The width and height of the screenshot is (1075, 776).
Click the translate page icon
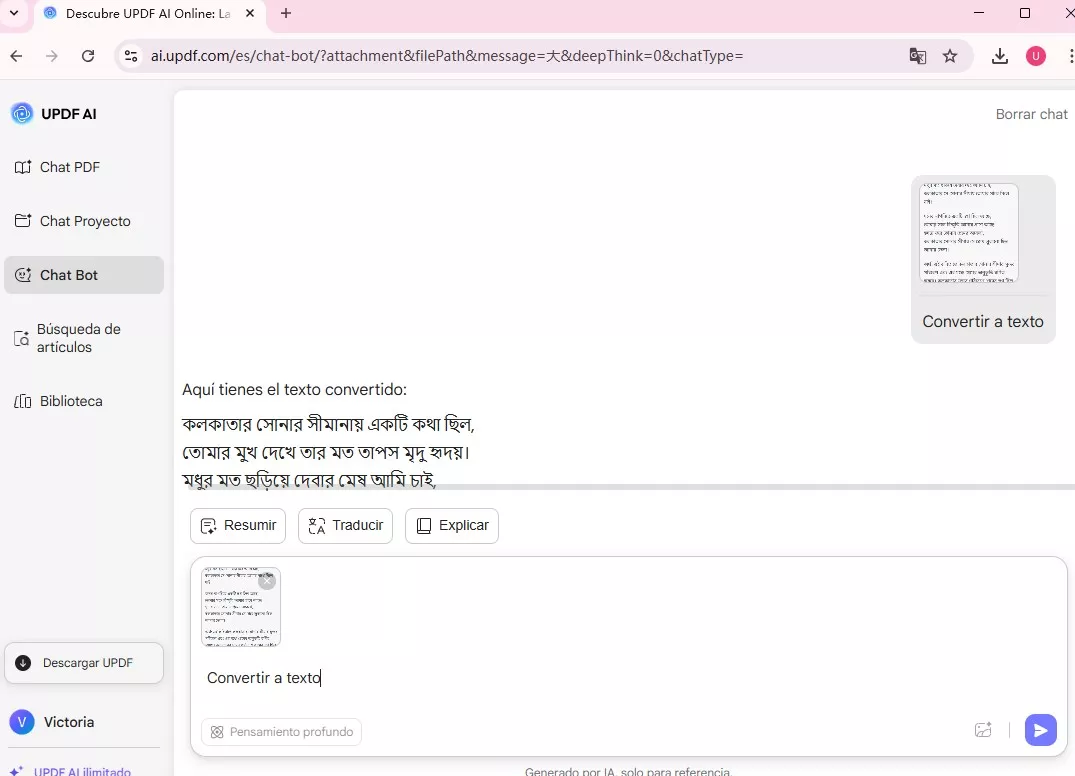point(917,56)
